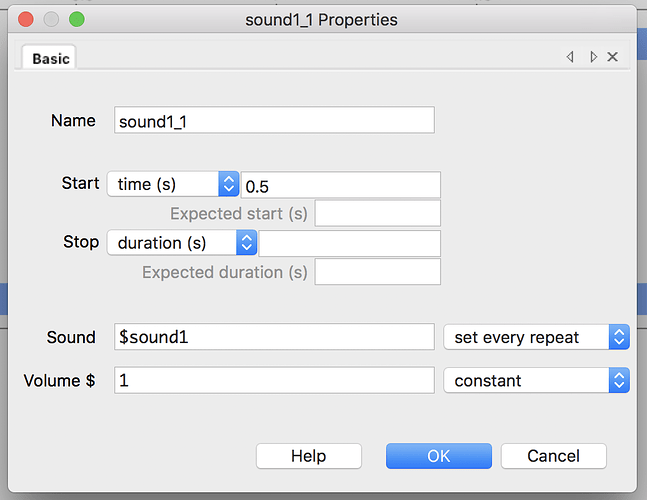Open the Stop type dropdown showing duration (s)
The height and width of the screenshot is (500, 647).
point(182,243)
